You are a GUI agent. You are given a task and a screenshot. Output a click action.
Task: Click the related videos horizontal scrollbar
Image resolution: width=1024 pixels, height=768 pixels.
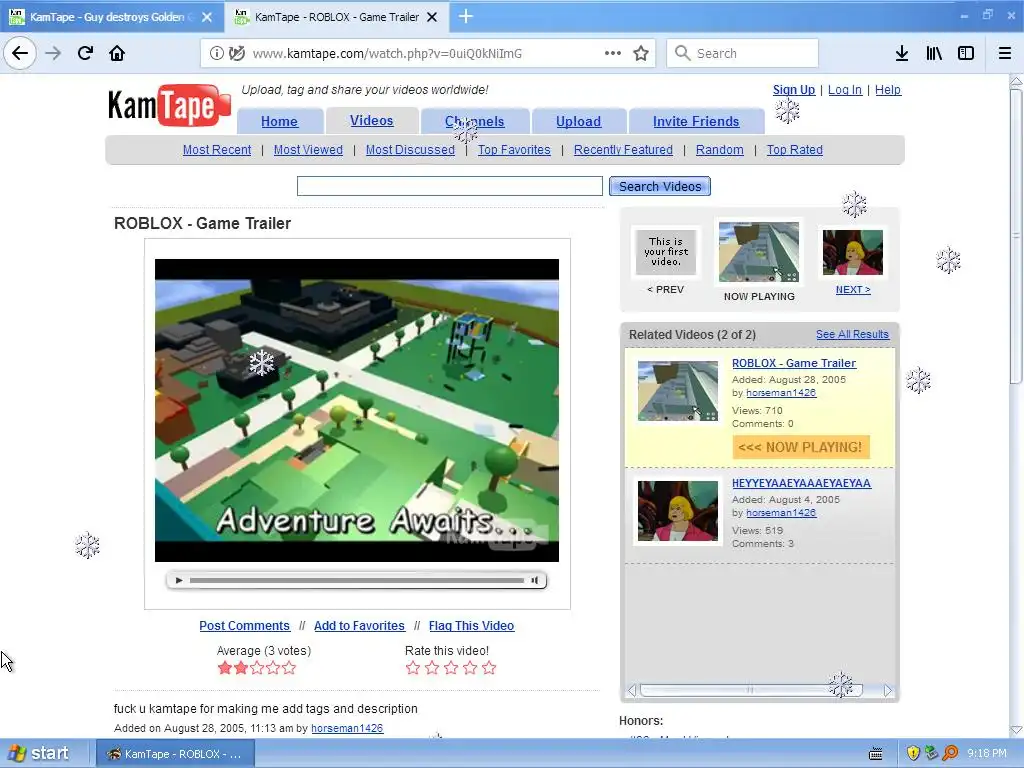pyautogui.click(x=751, y=690)
